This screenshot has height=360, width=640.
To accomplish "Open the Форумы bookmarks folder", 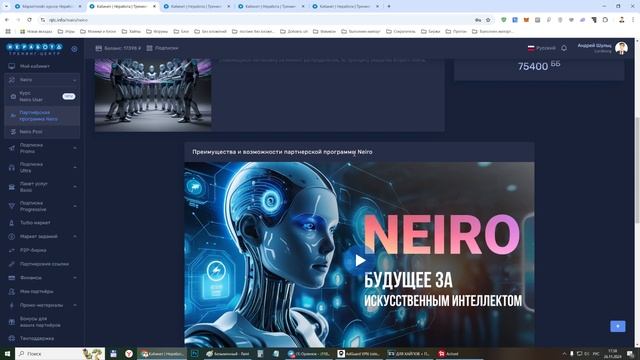I will pyautogui.click(x=157, y=31).
